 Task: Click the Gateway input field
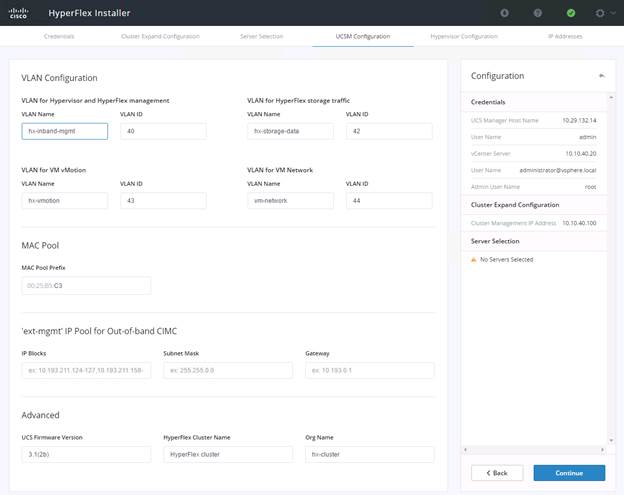370,370
